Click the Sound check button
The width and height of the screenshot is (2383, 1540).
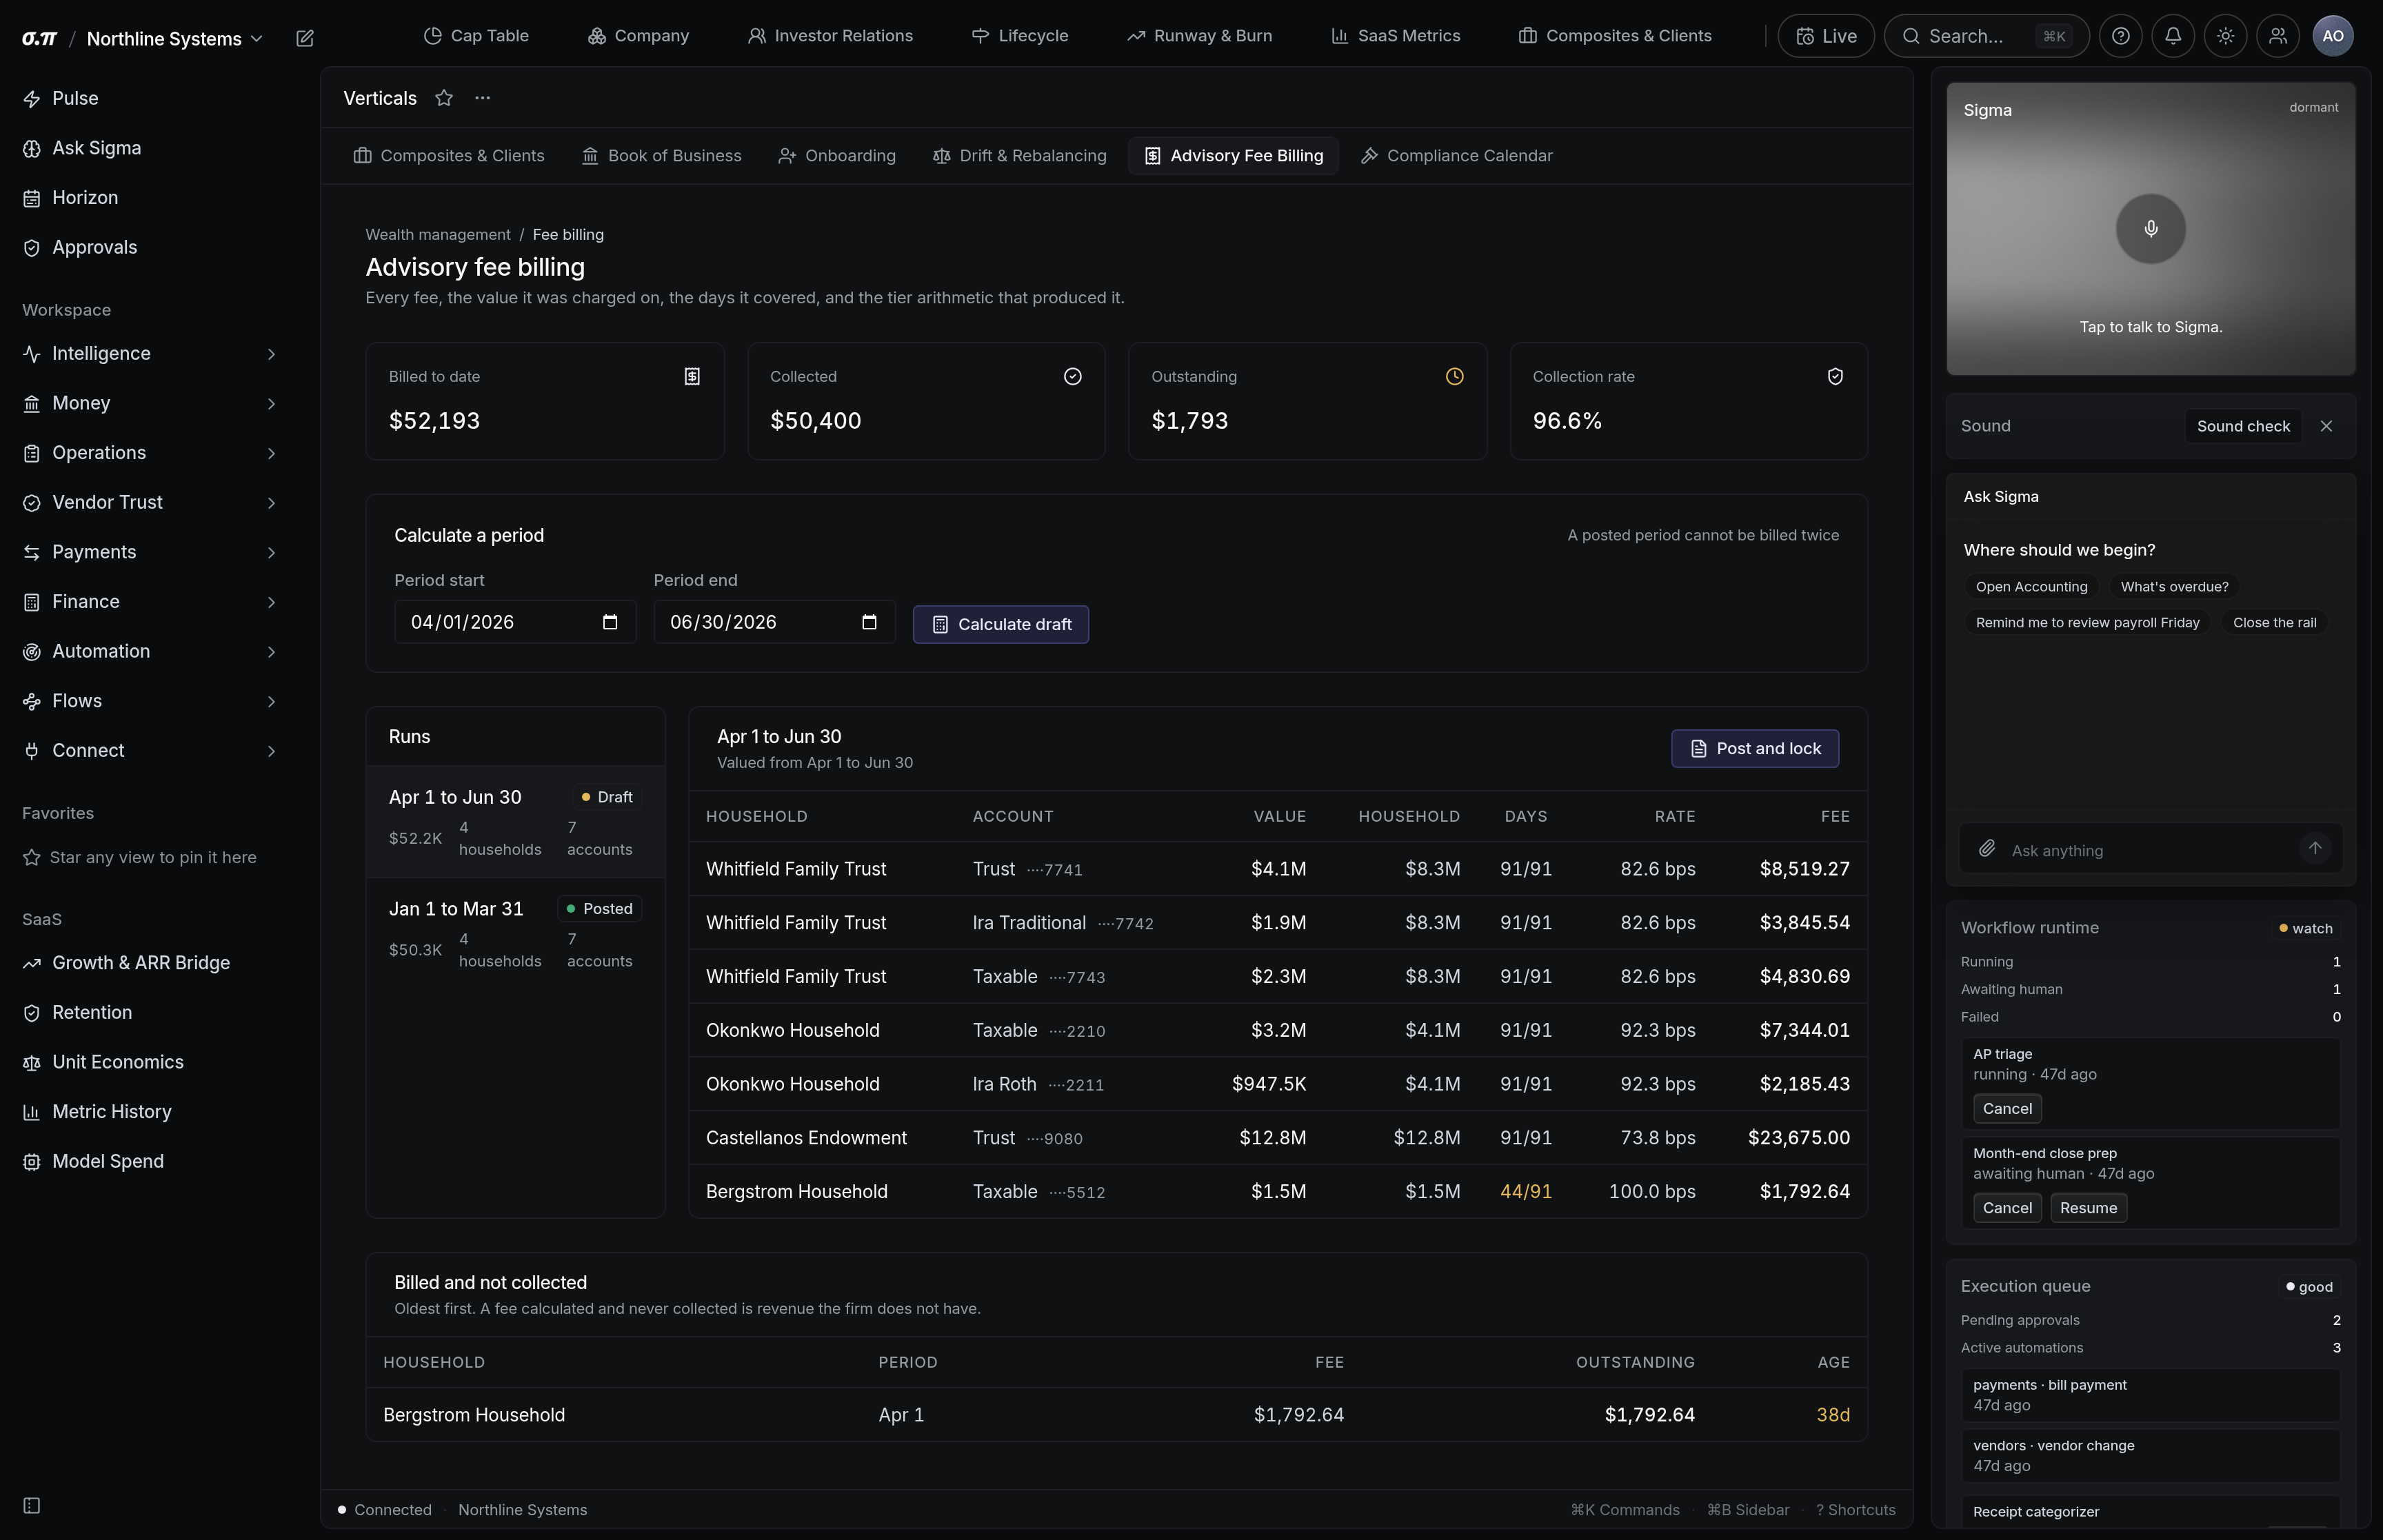[2243, 426]
